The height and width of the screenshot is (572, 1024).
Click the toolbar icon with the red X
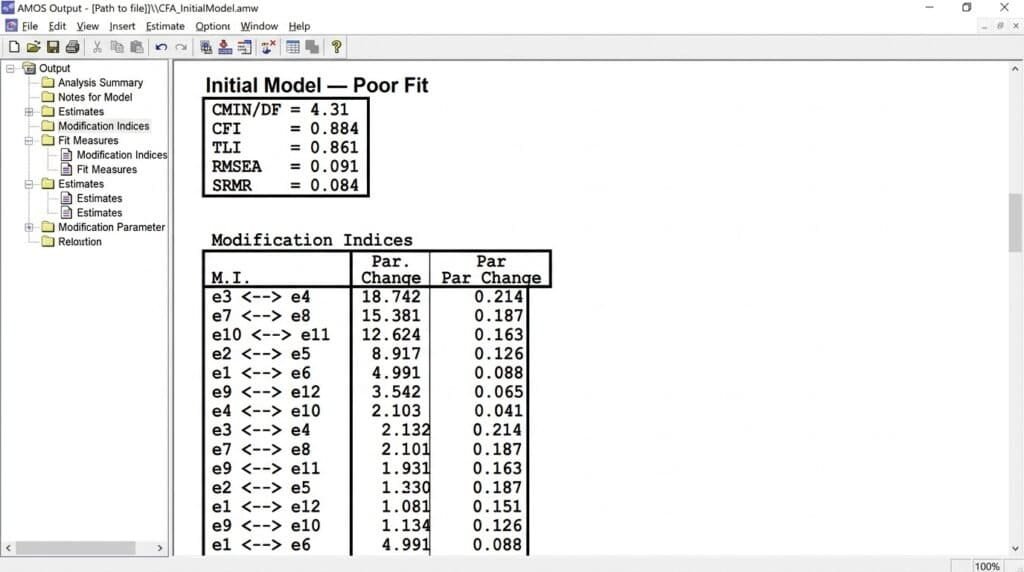(x=268, y=47)
